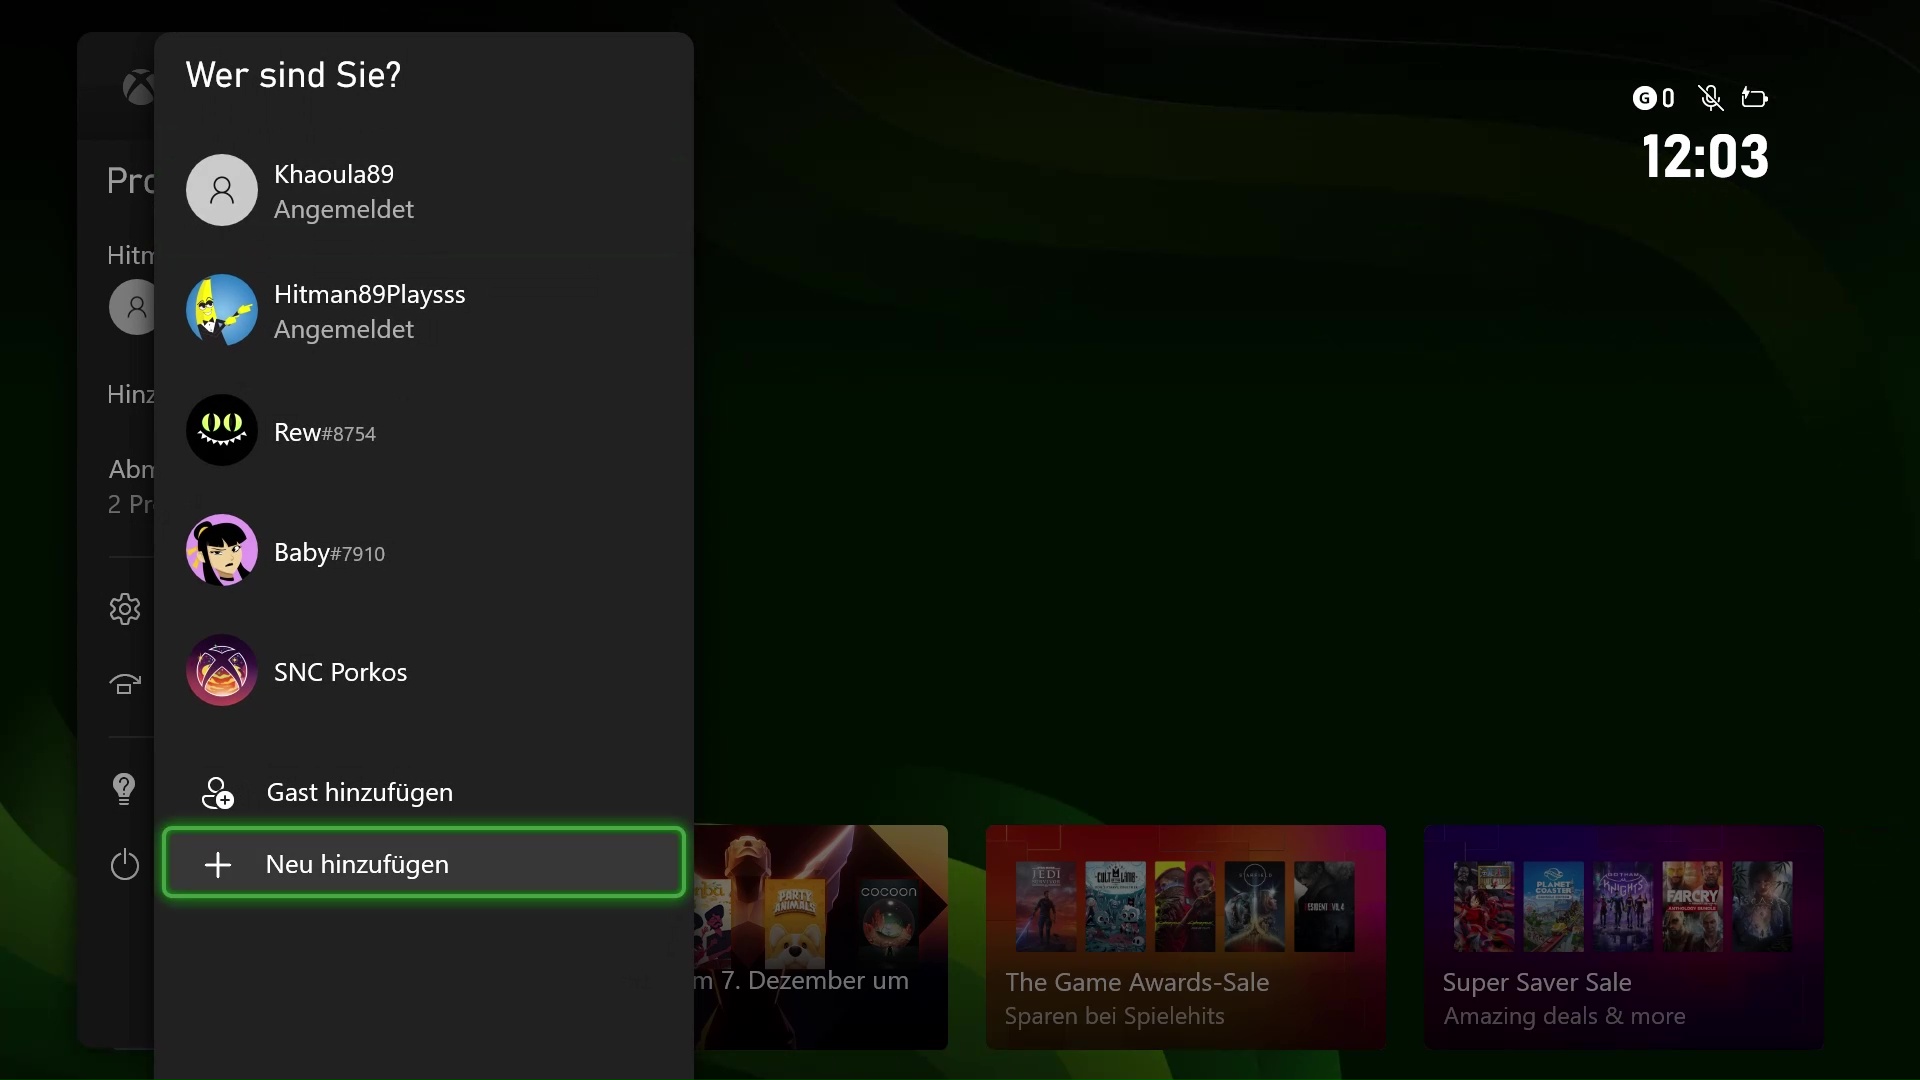1920x1080 pixels.
Task: Click the 12:03 clock display
Action: tap(1705, 157)
